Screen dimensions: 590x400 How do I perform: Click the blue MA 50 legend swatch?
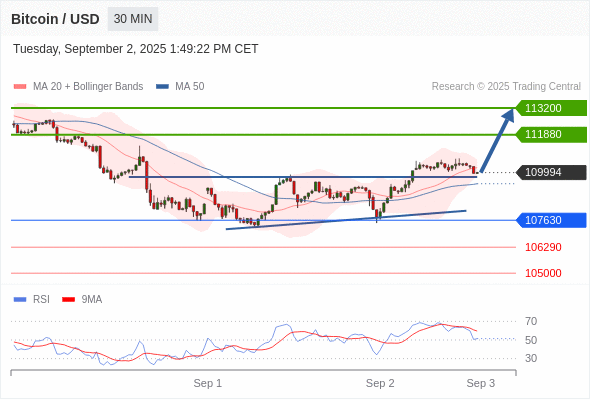click(x=162, y=87)
